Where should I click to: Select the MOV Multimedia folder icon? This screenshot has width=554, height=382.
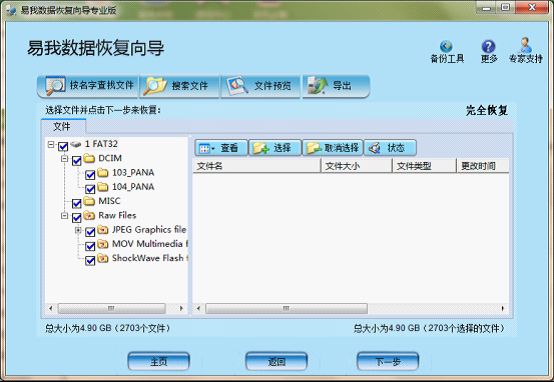[x=103, y=244]
